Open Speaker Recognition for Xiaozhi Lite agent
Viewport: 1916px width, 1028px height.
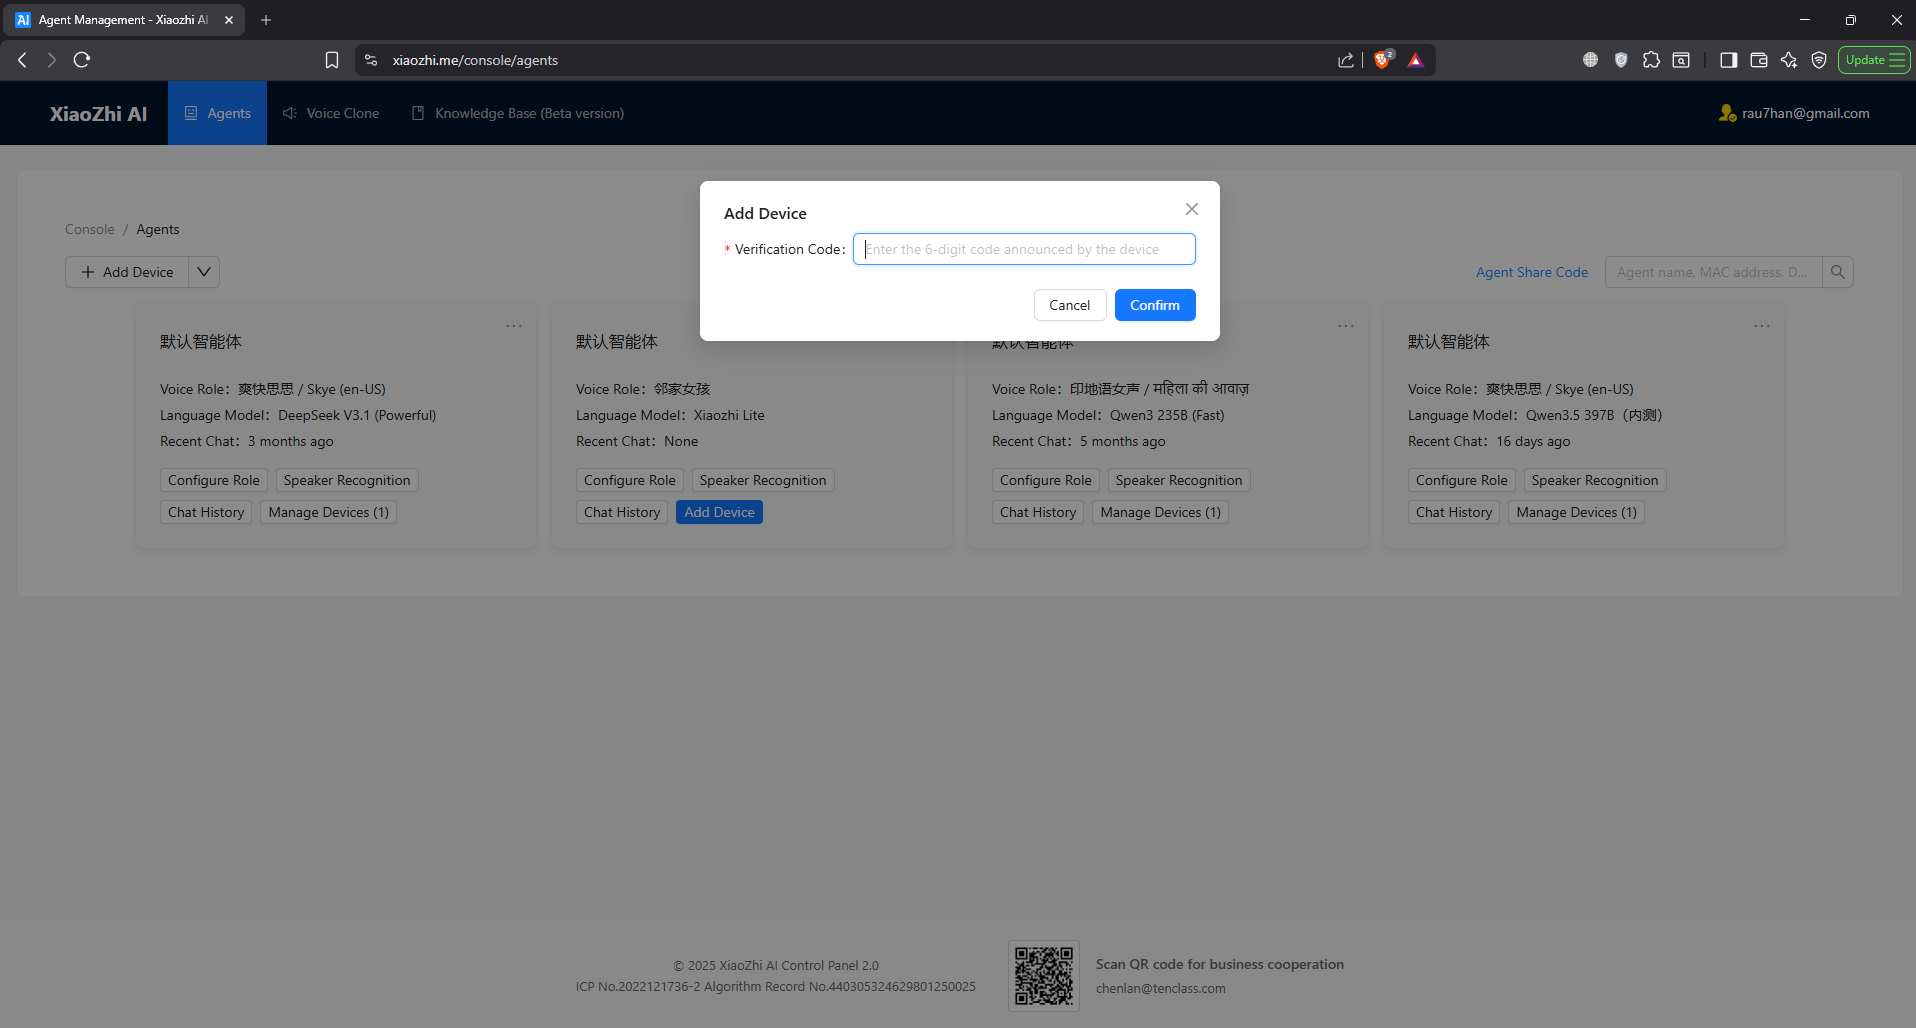[763, 480]
